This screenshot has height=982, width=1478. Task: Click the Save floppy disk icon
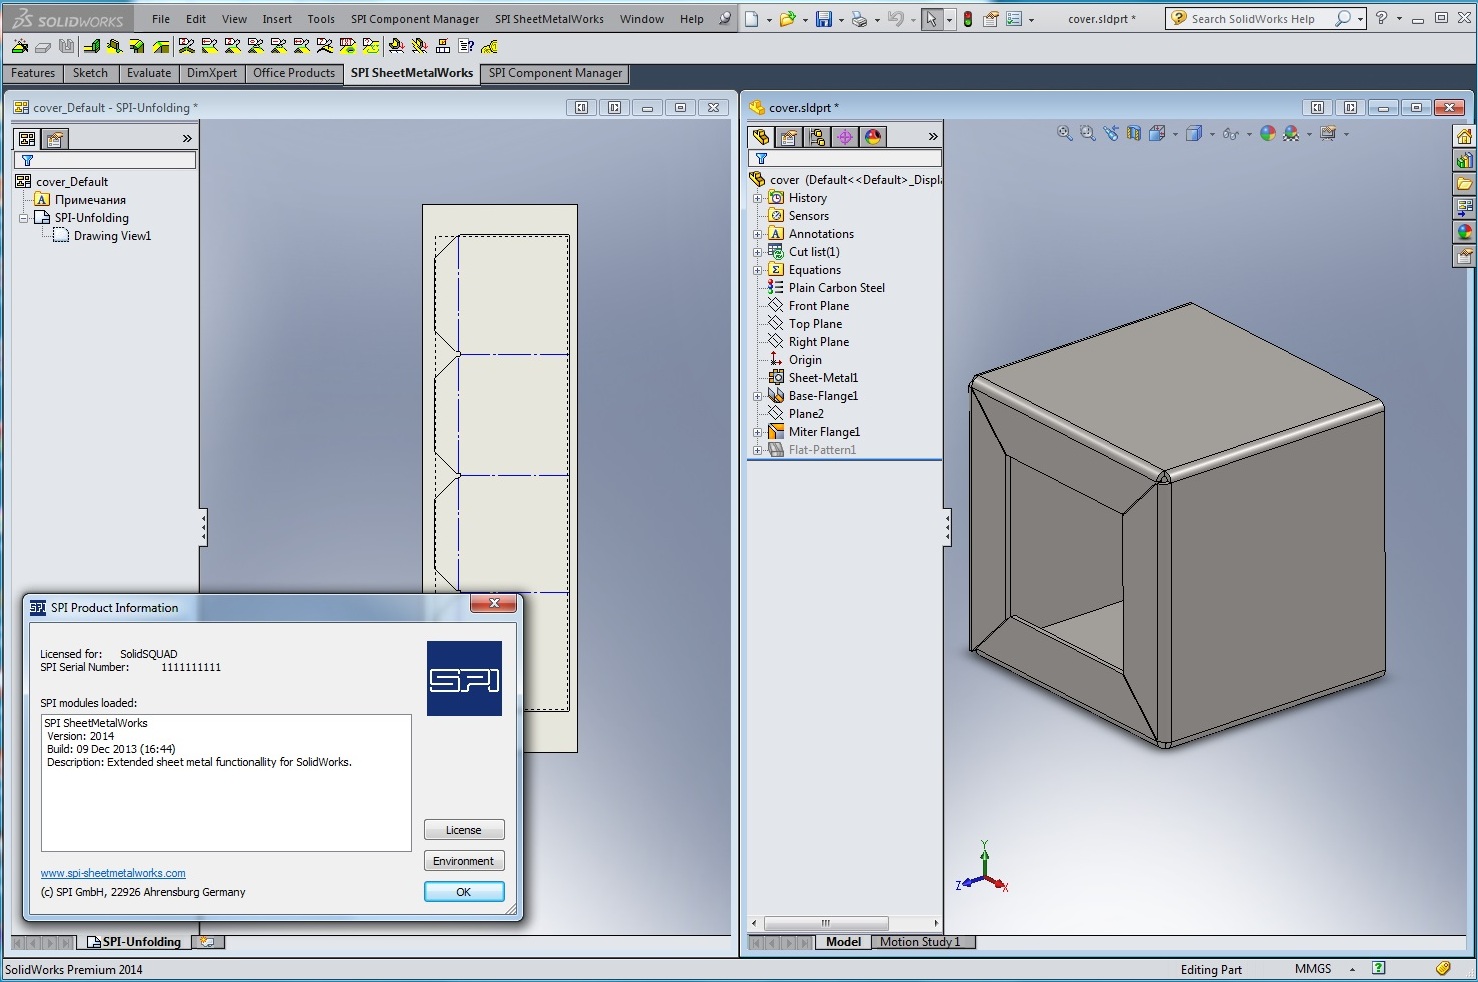[x=823, y=18]
